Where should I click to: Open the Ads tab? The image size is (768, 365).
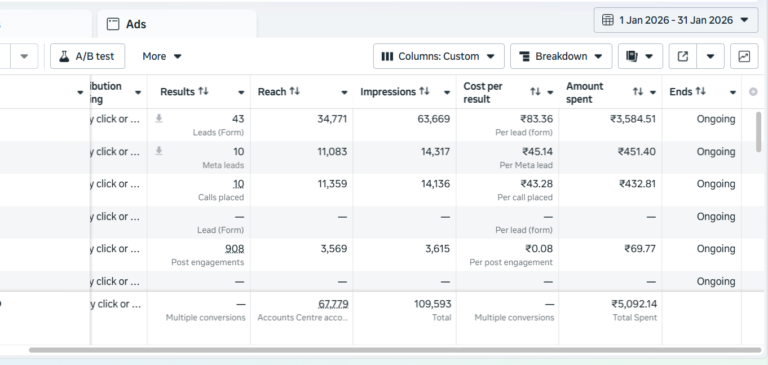(x=177, y=24)
